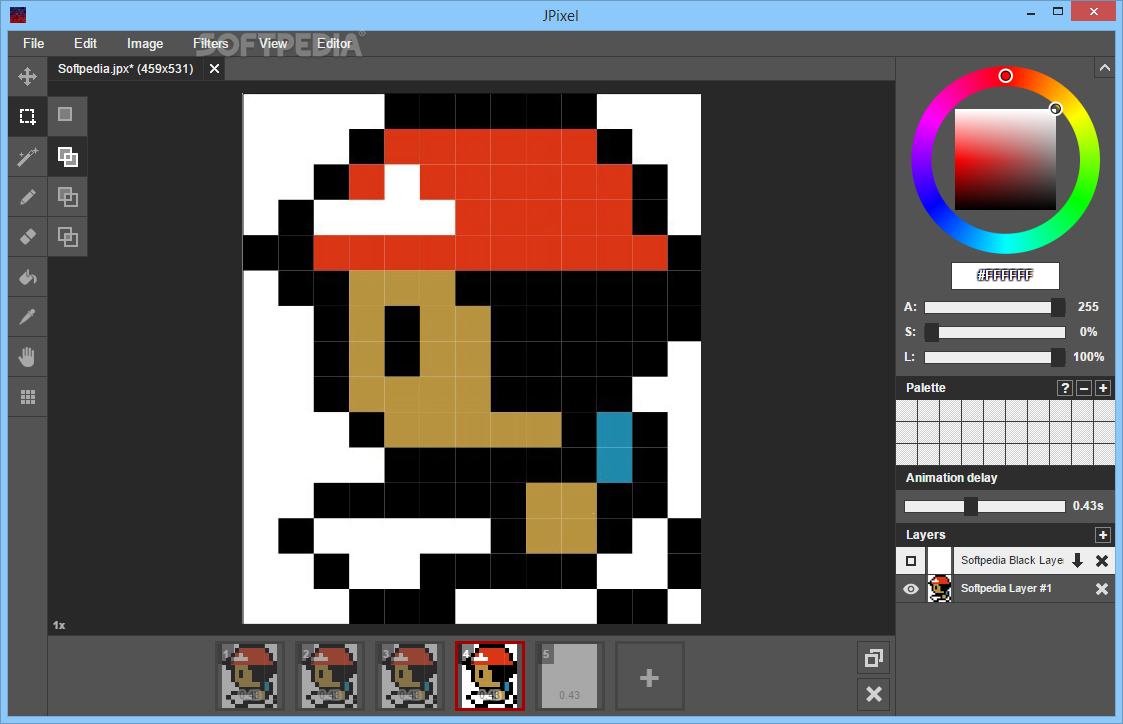This screenshot has height=724, width=1123.
Task: Delete the Softpedia Black Layer
Action: tap(1102, 561)
